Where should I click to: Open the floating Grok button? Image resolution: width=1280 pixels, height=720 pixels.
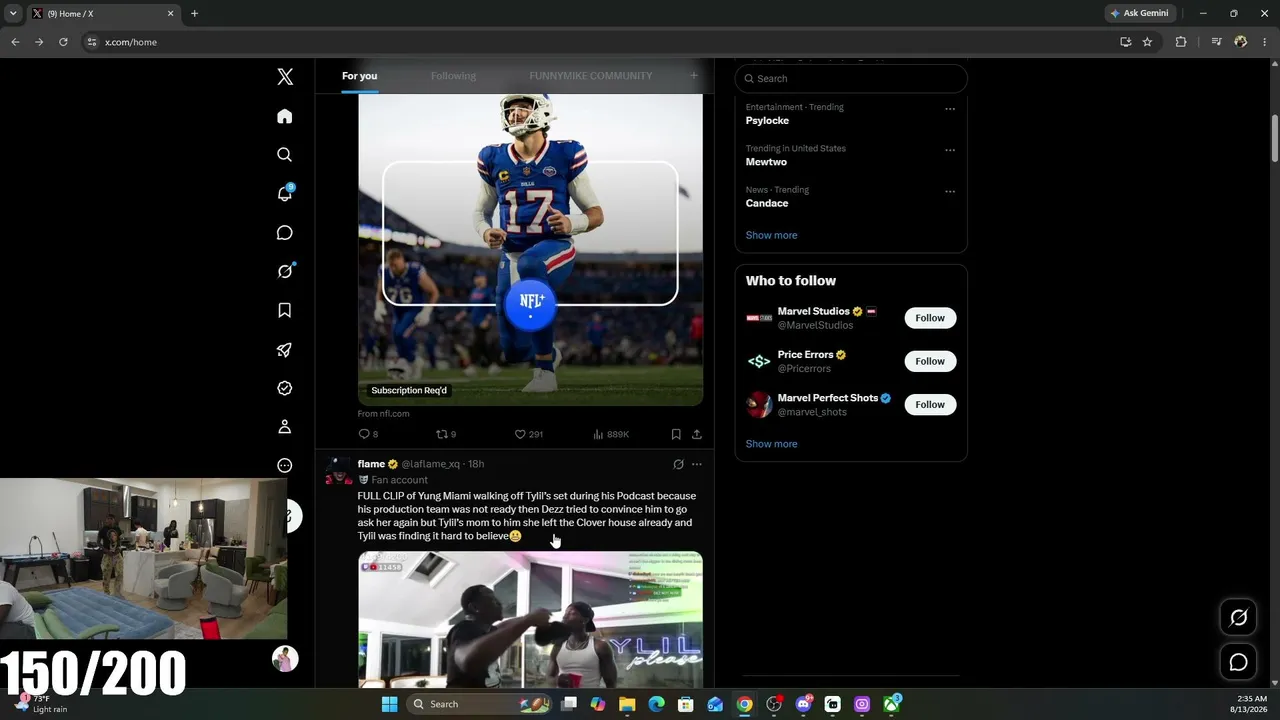coord(1238,618)
